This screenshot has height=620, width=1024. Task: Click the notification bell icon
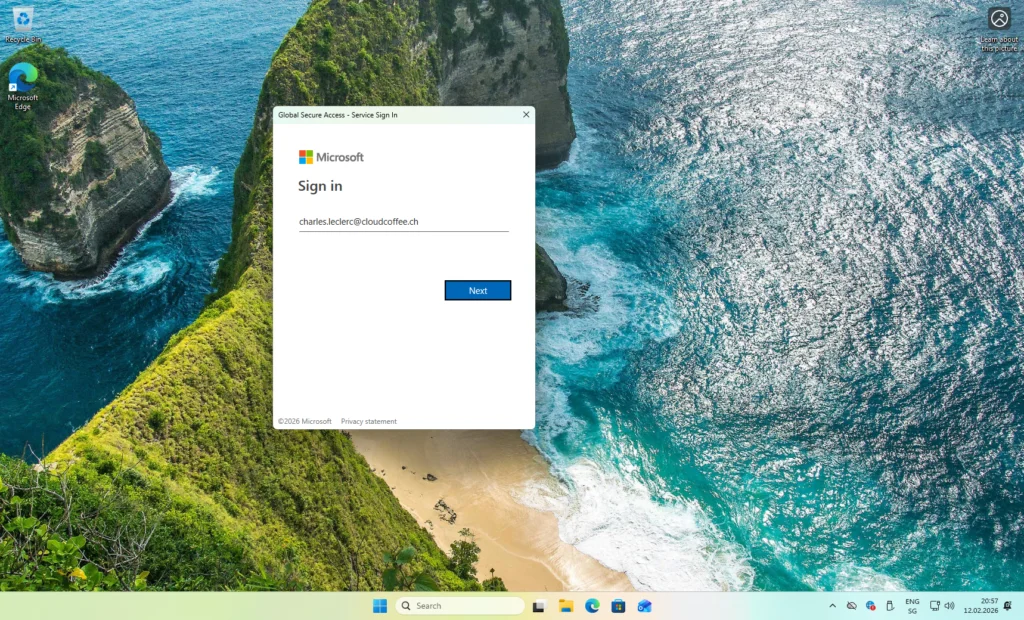tap(1009, 606)
